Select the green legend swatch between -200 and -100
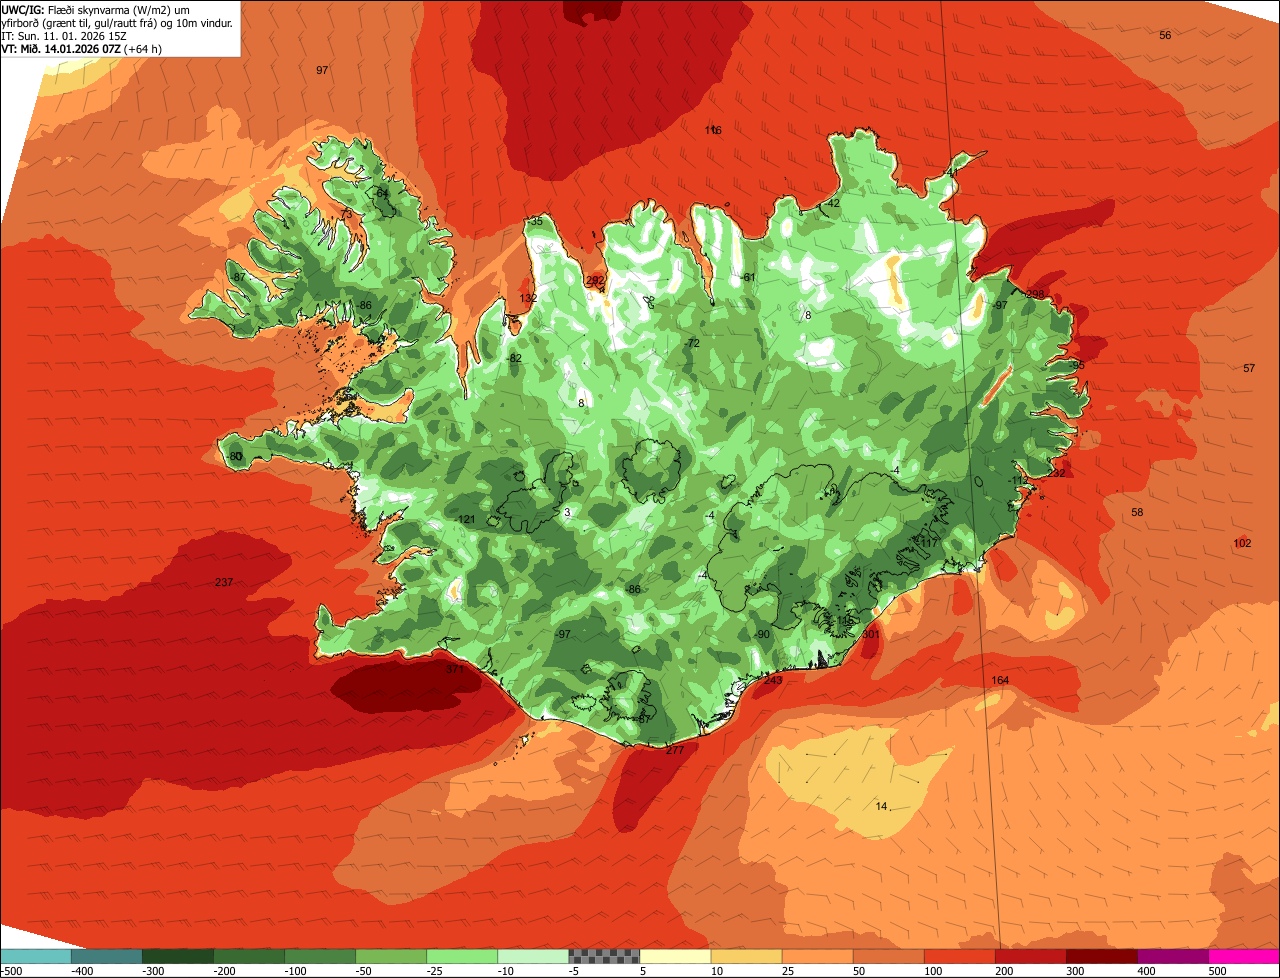This screenshot has height=978, width=1280. click(249, 956)
